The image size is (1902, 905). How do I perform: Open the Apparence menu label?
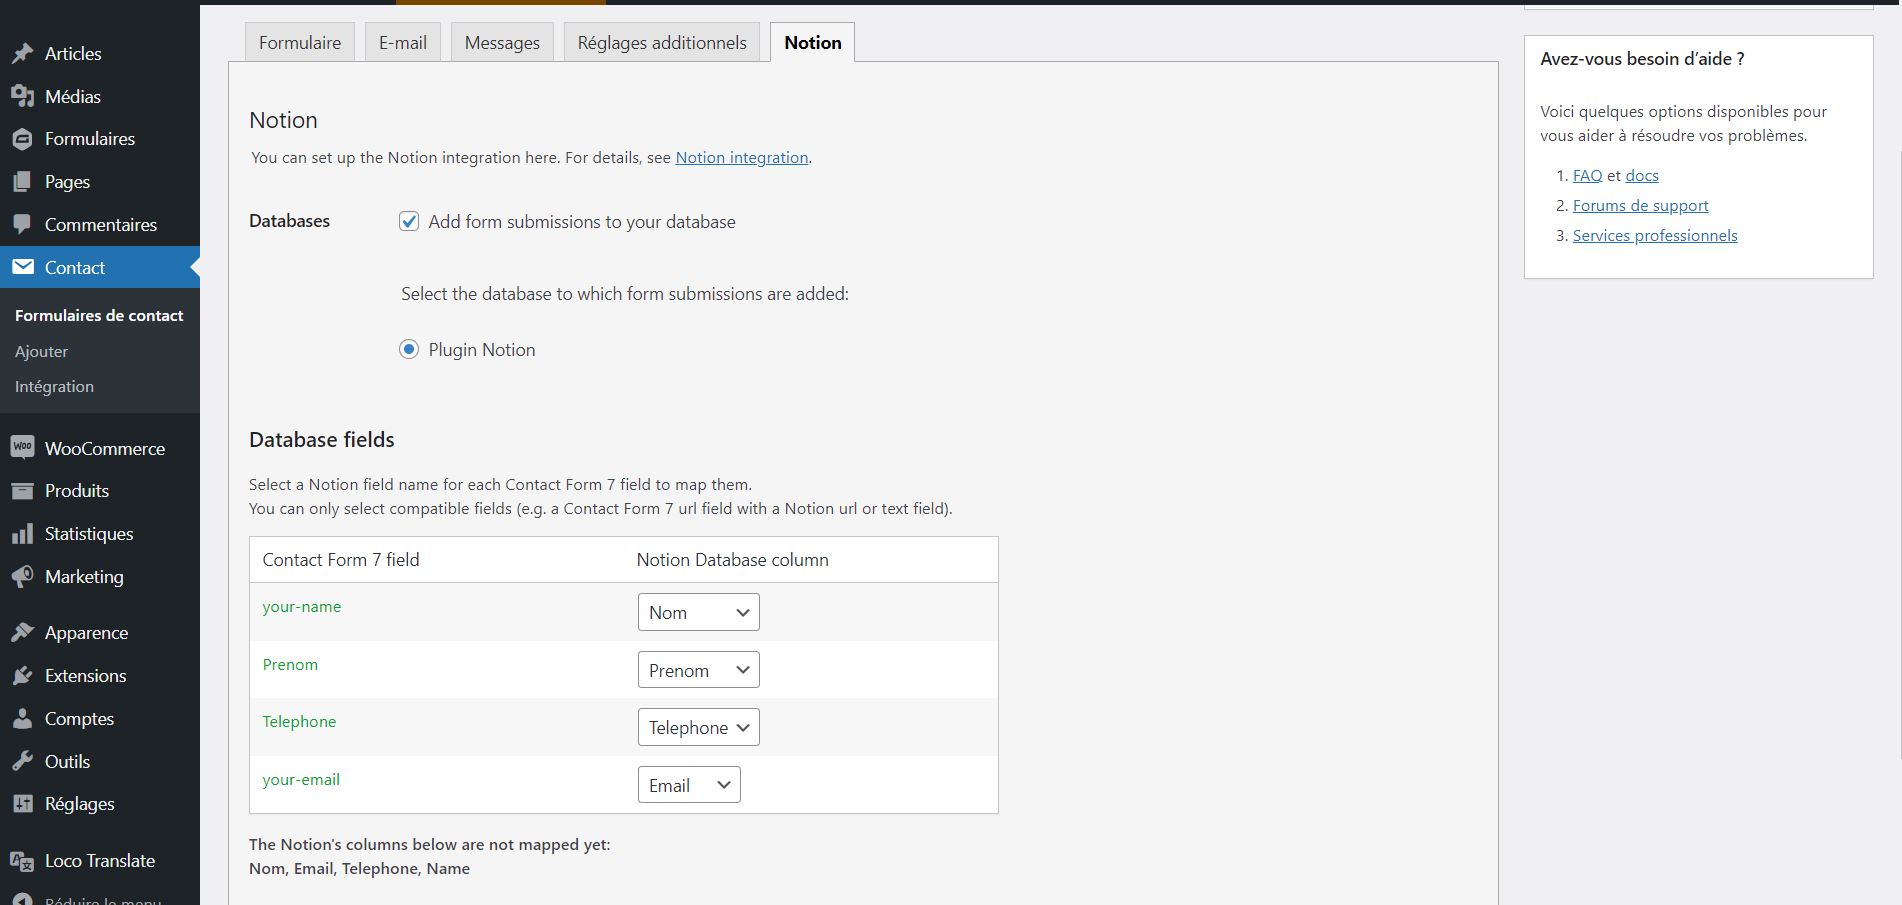point(86,633)
